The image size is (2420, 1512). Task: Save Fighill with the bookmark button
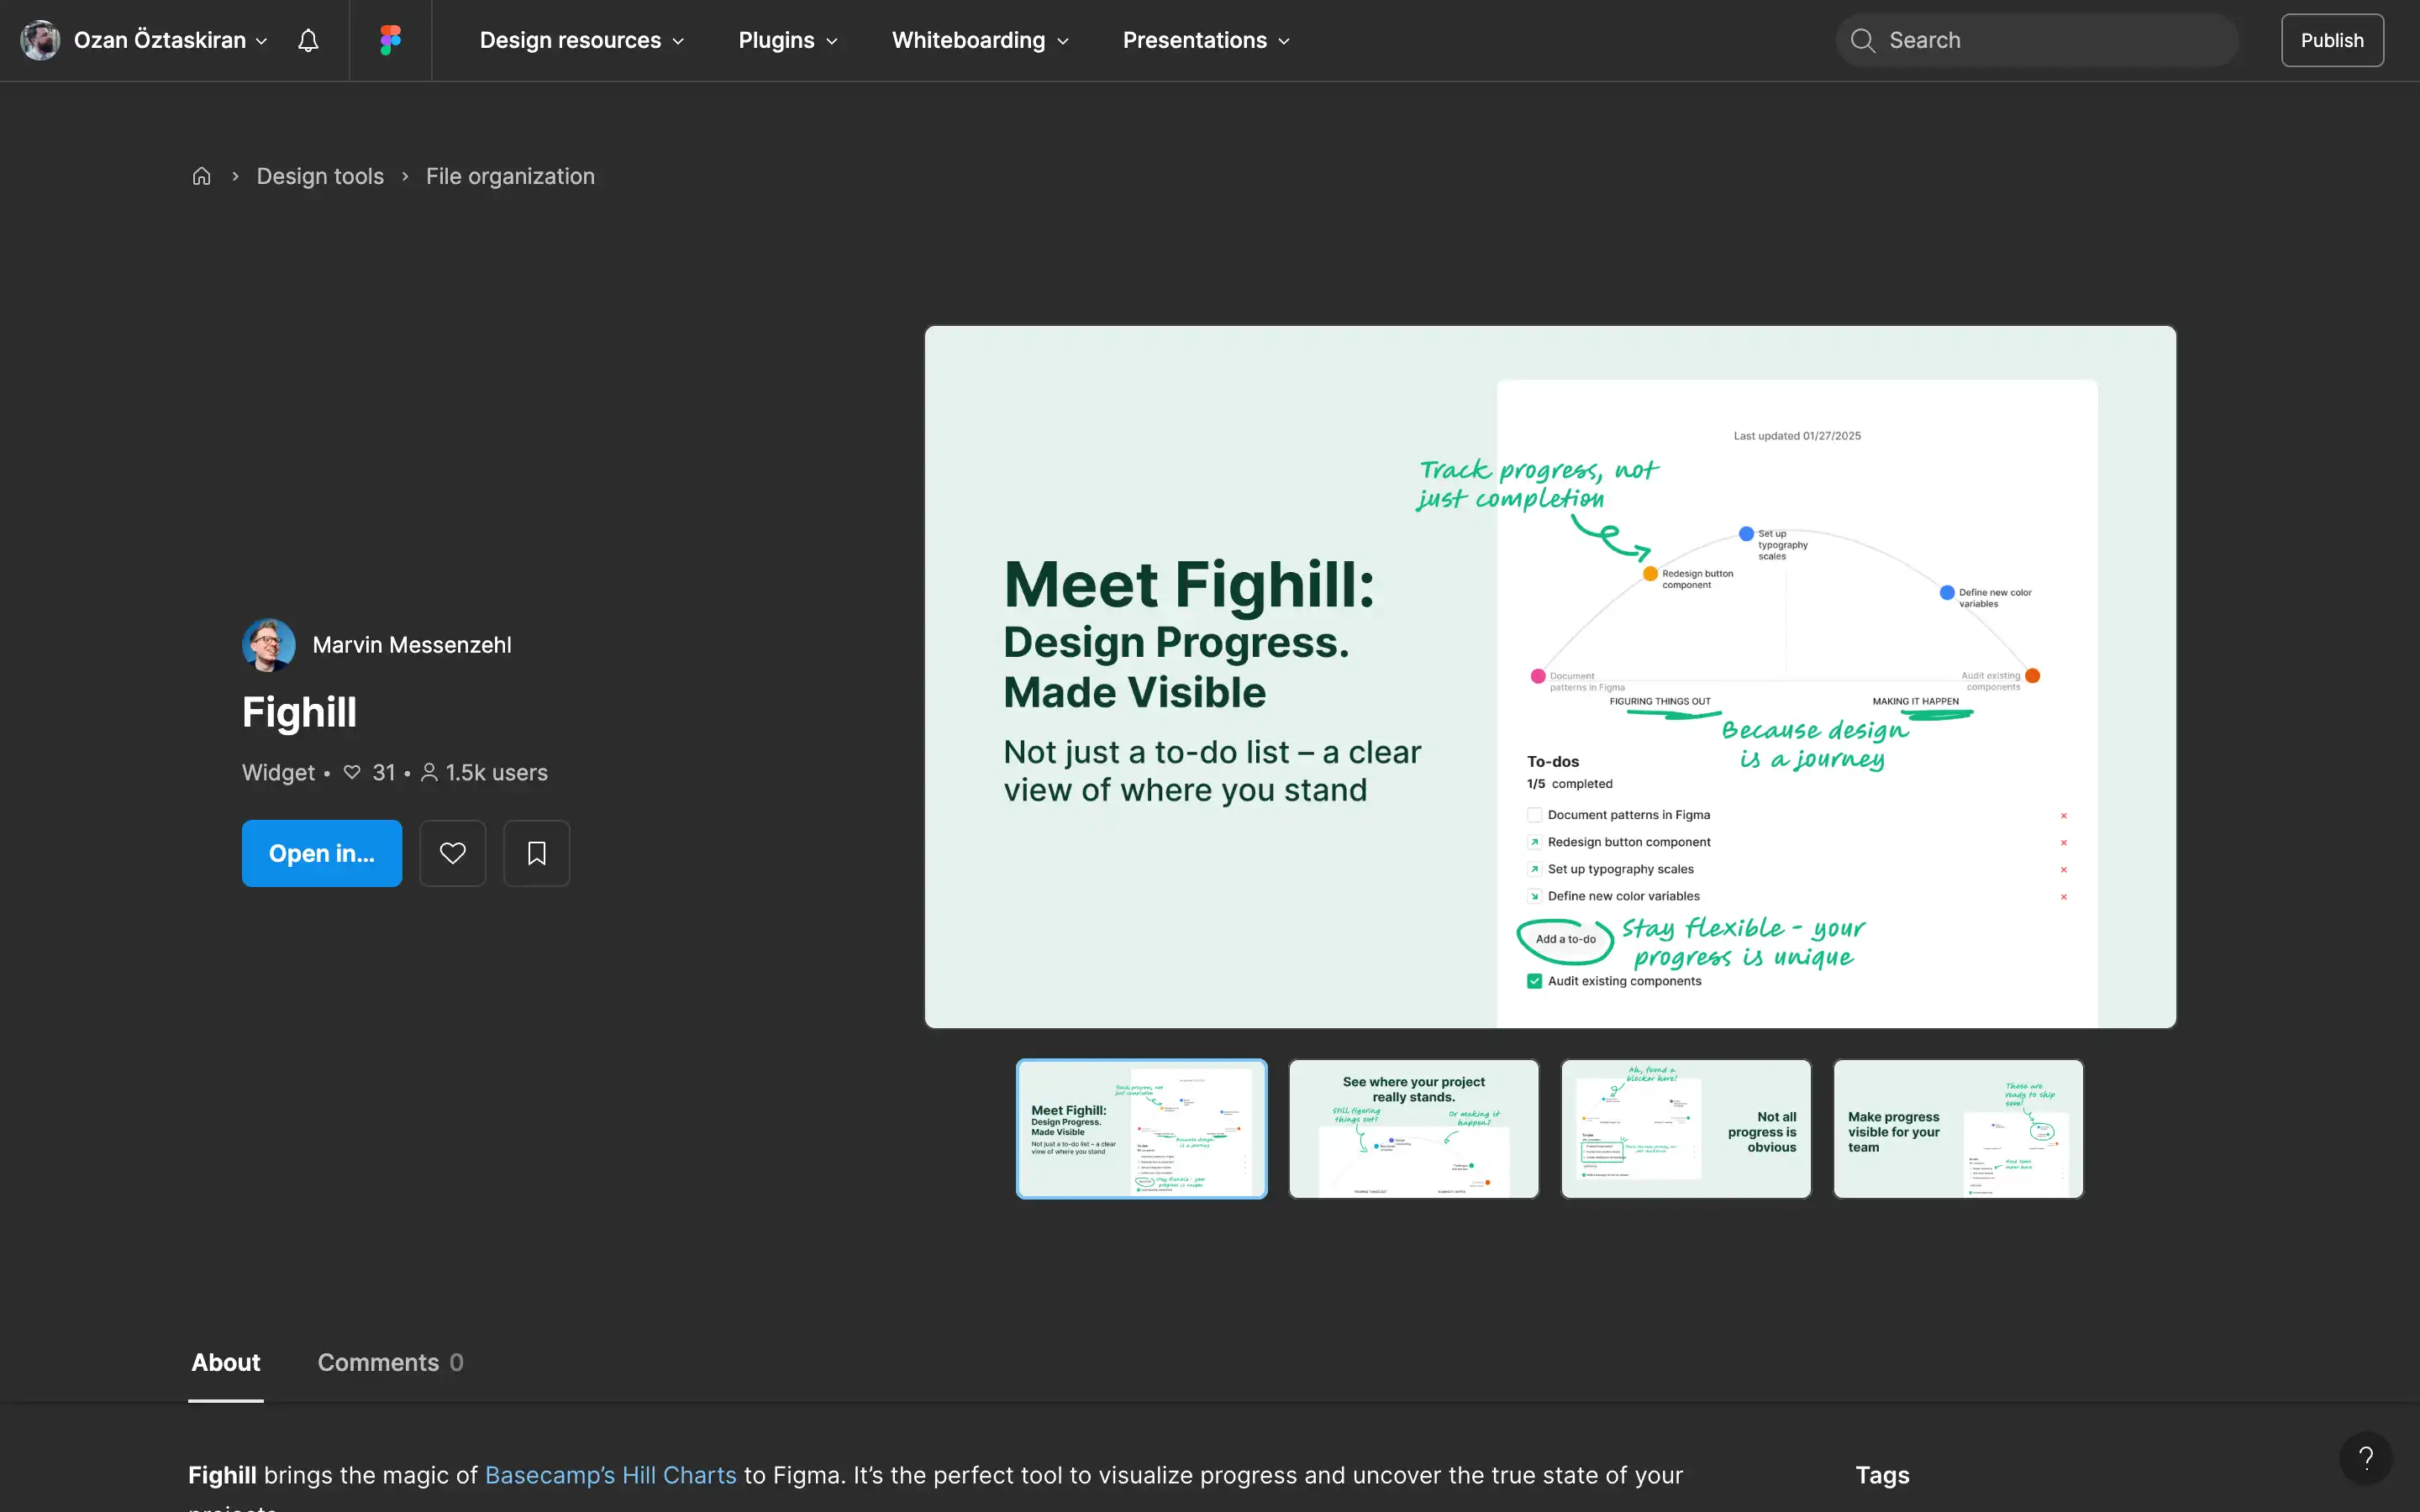click(x=536, y=853)
